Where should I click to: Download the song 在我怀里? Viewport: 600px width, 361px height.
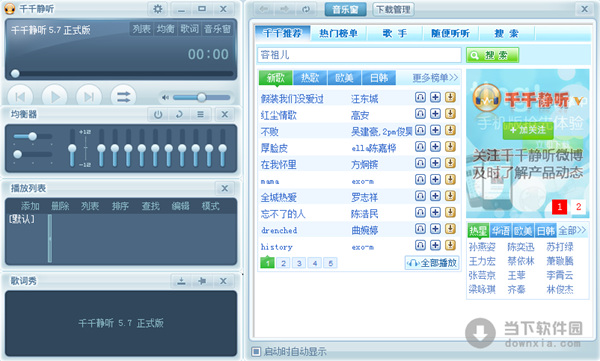coord(450,163)
